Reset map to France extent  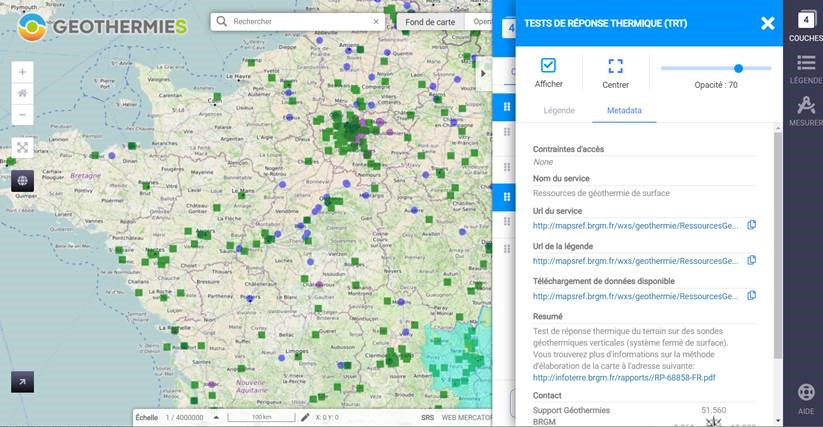22,93
